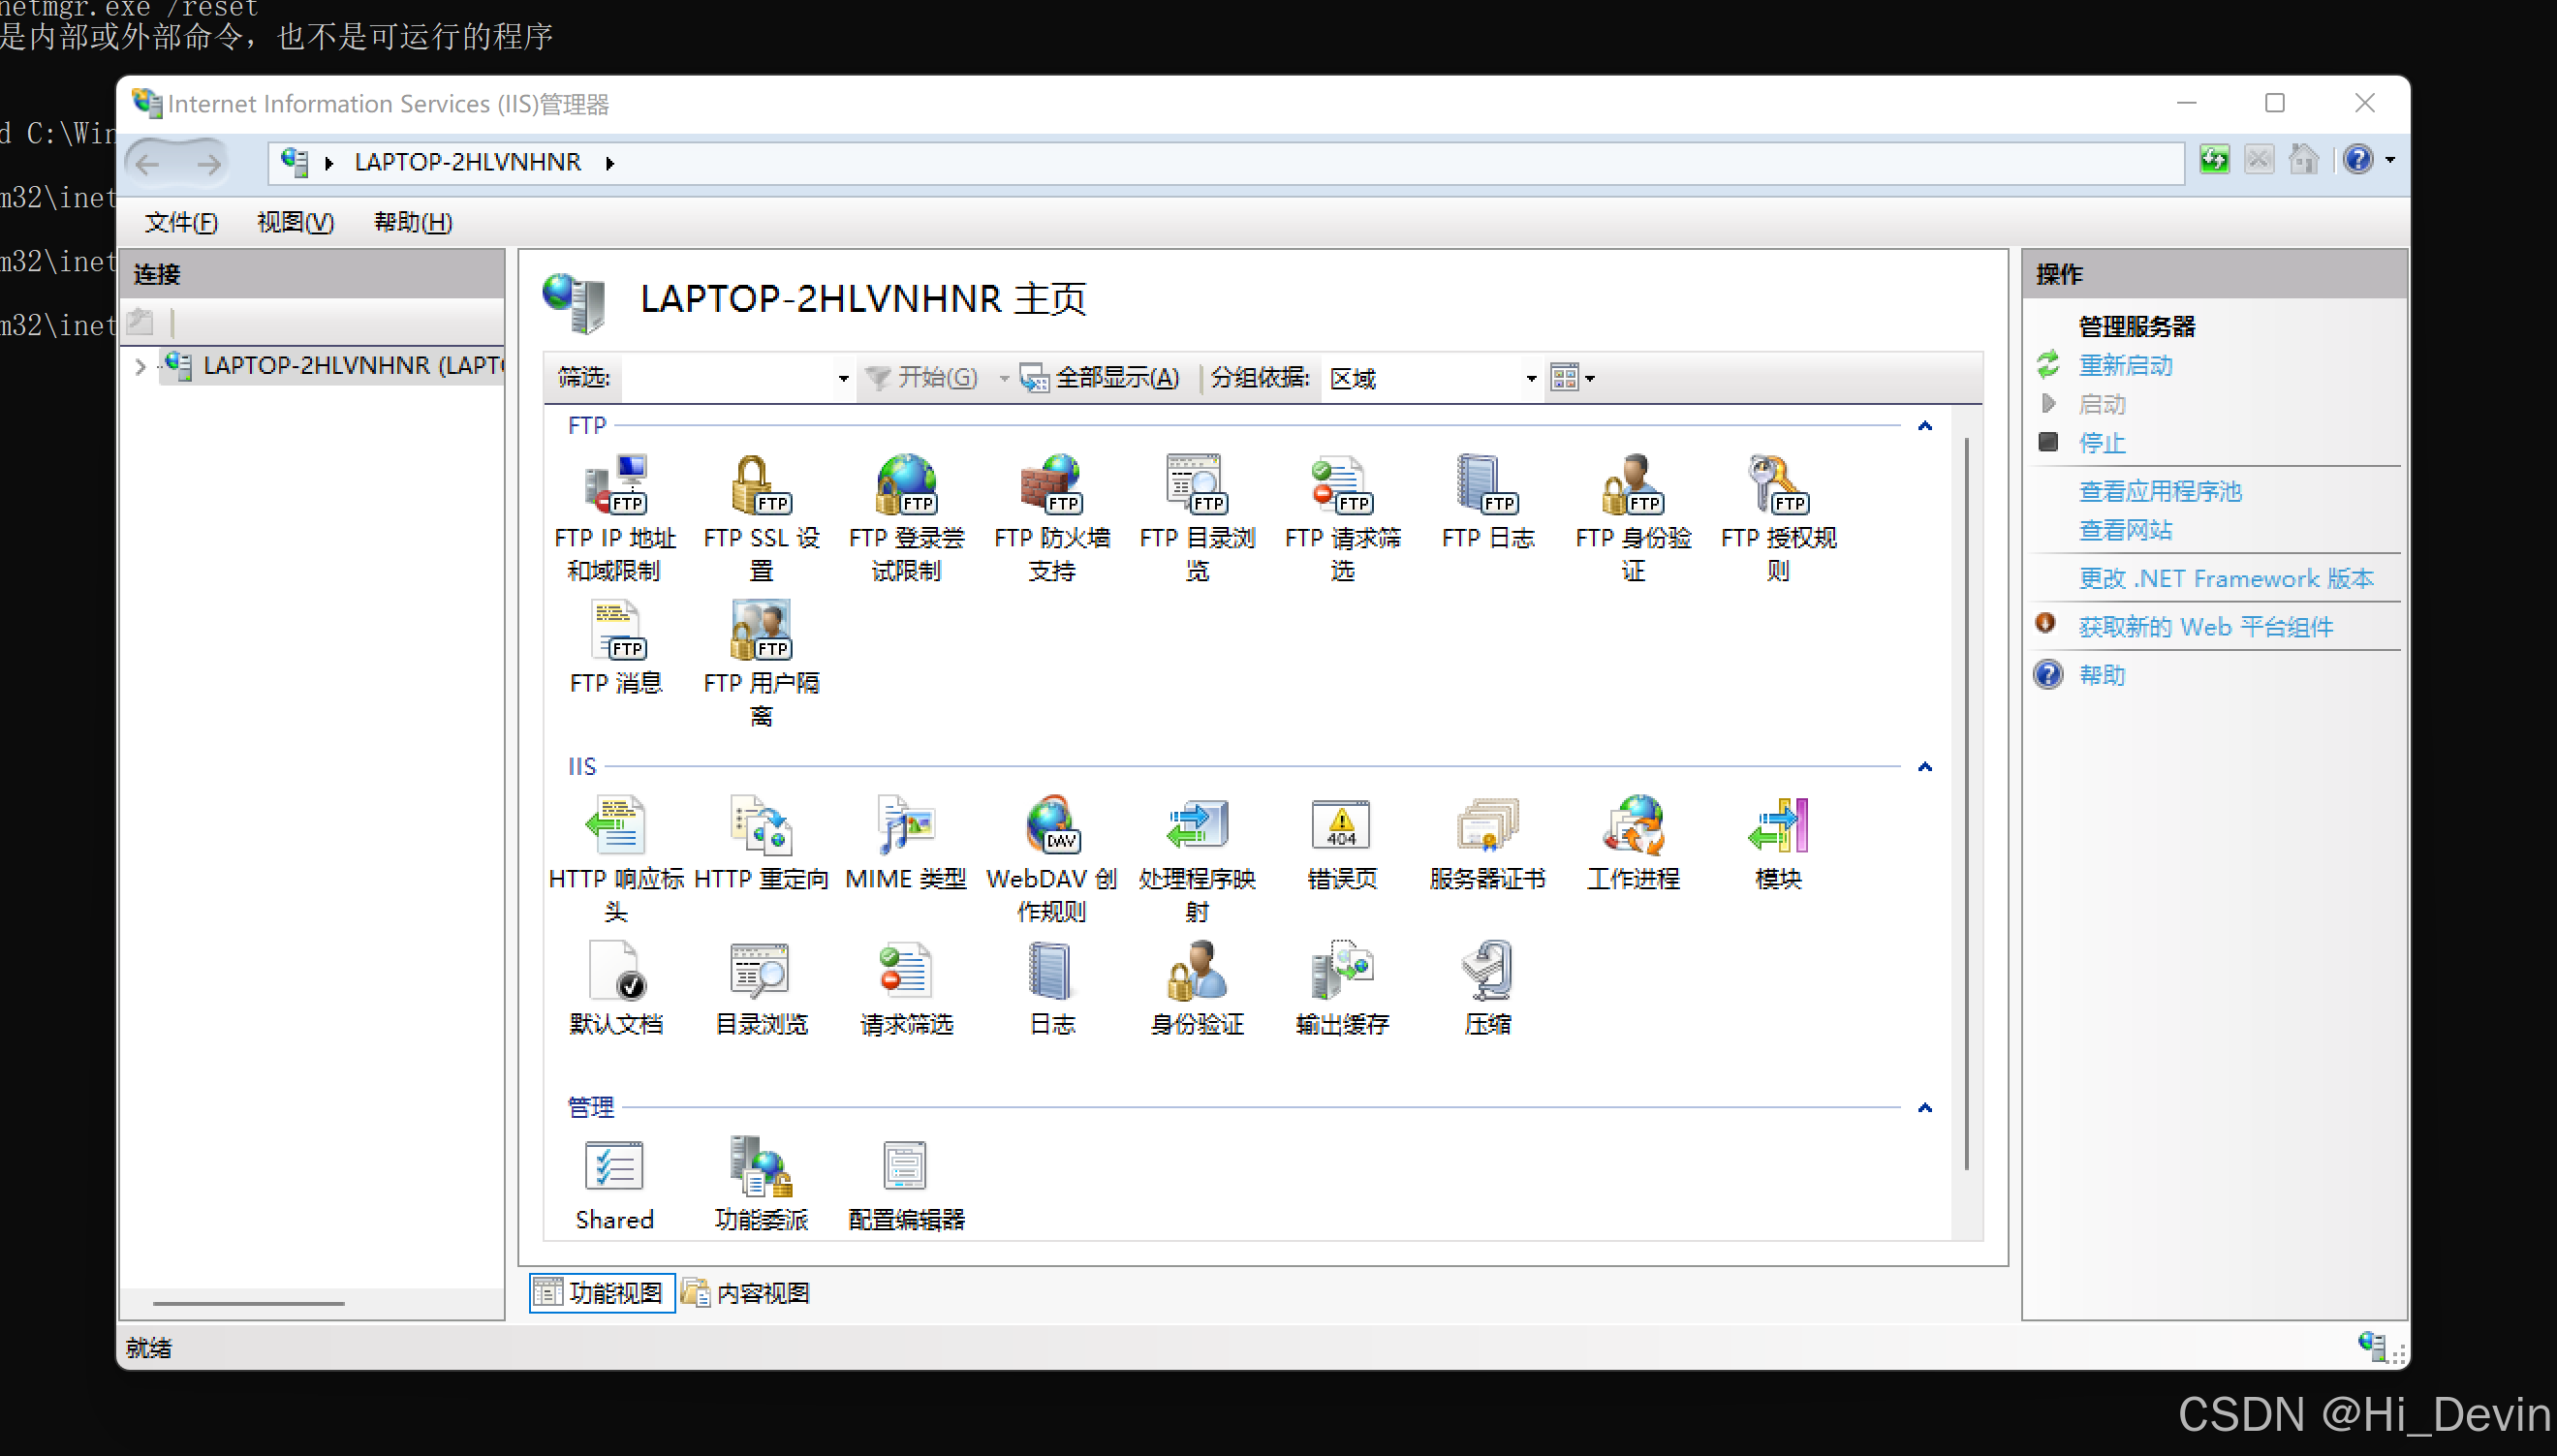Click 查看应用程序池 link

pos(2159,491)
